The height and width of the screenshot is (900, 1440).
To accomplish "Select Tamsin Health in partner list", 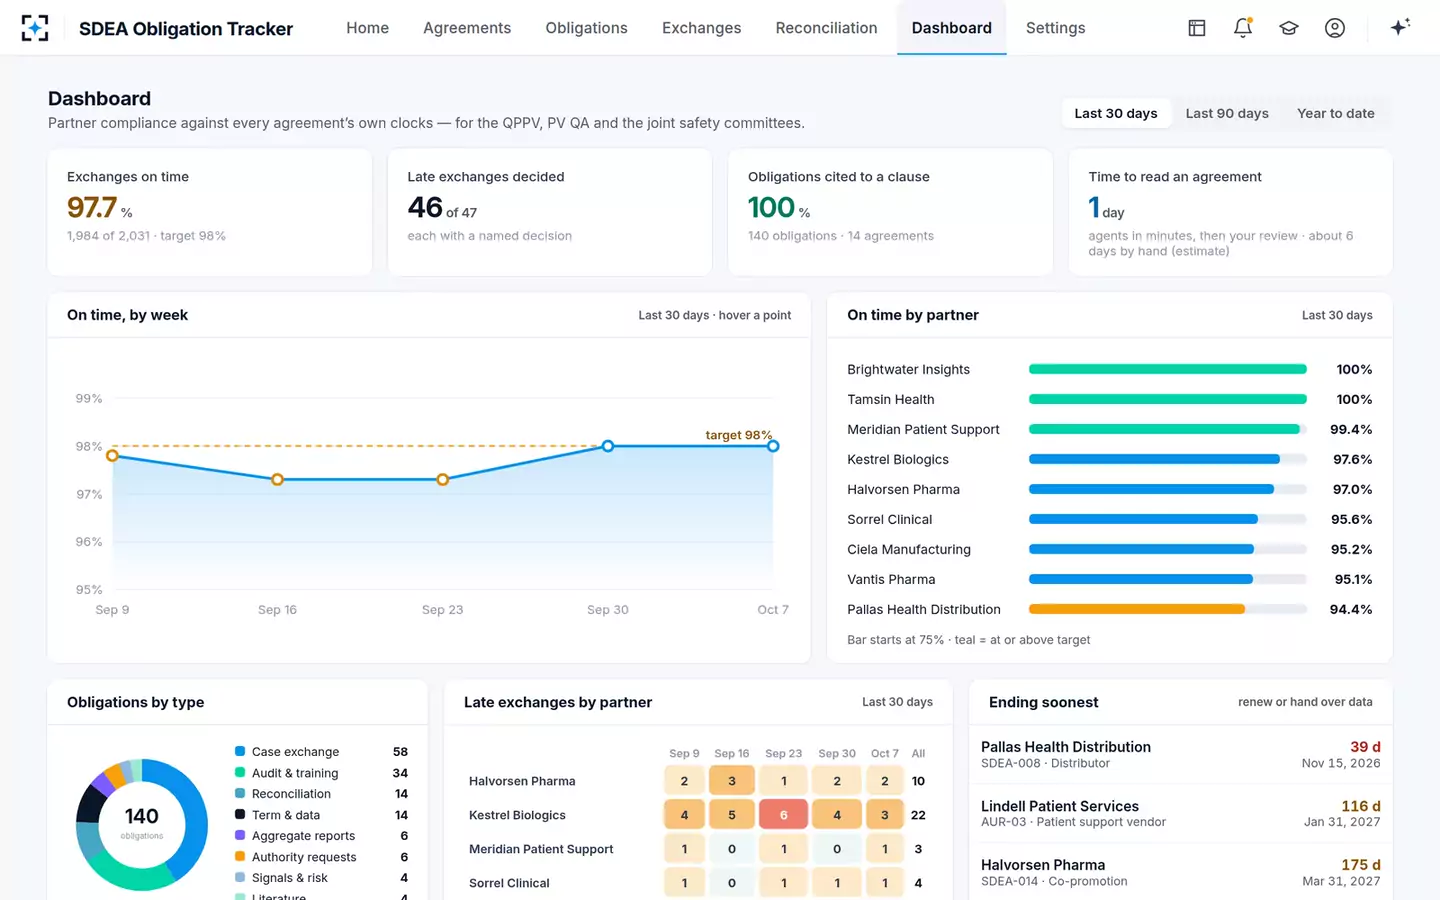I will [x=1109, y=399].
